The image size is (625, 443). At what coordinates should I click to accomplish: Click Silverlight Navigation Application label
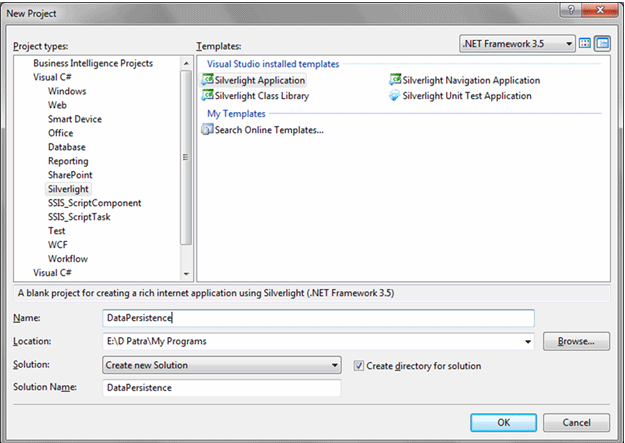pos(471,80)
